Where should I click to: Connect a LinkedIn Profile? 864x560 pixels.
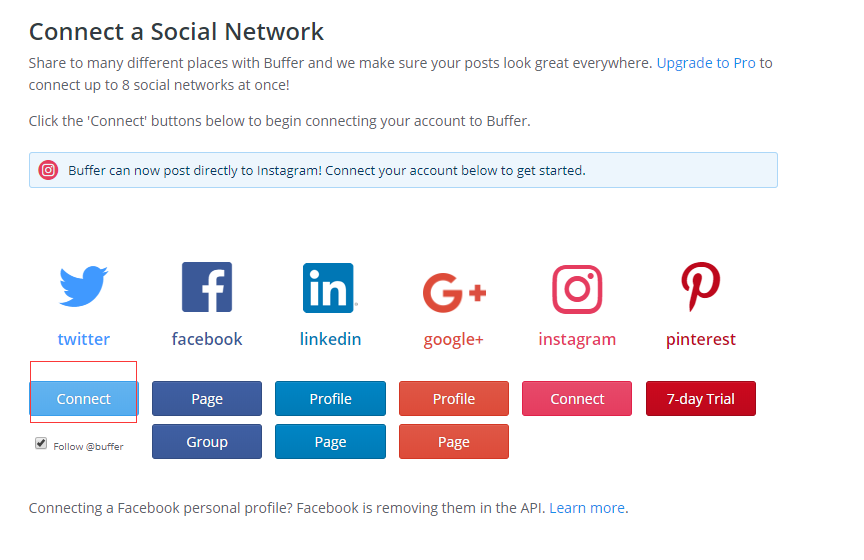pyautogui.click(x=331, y=399)
